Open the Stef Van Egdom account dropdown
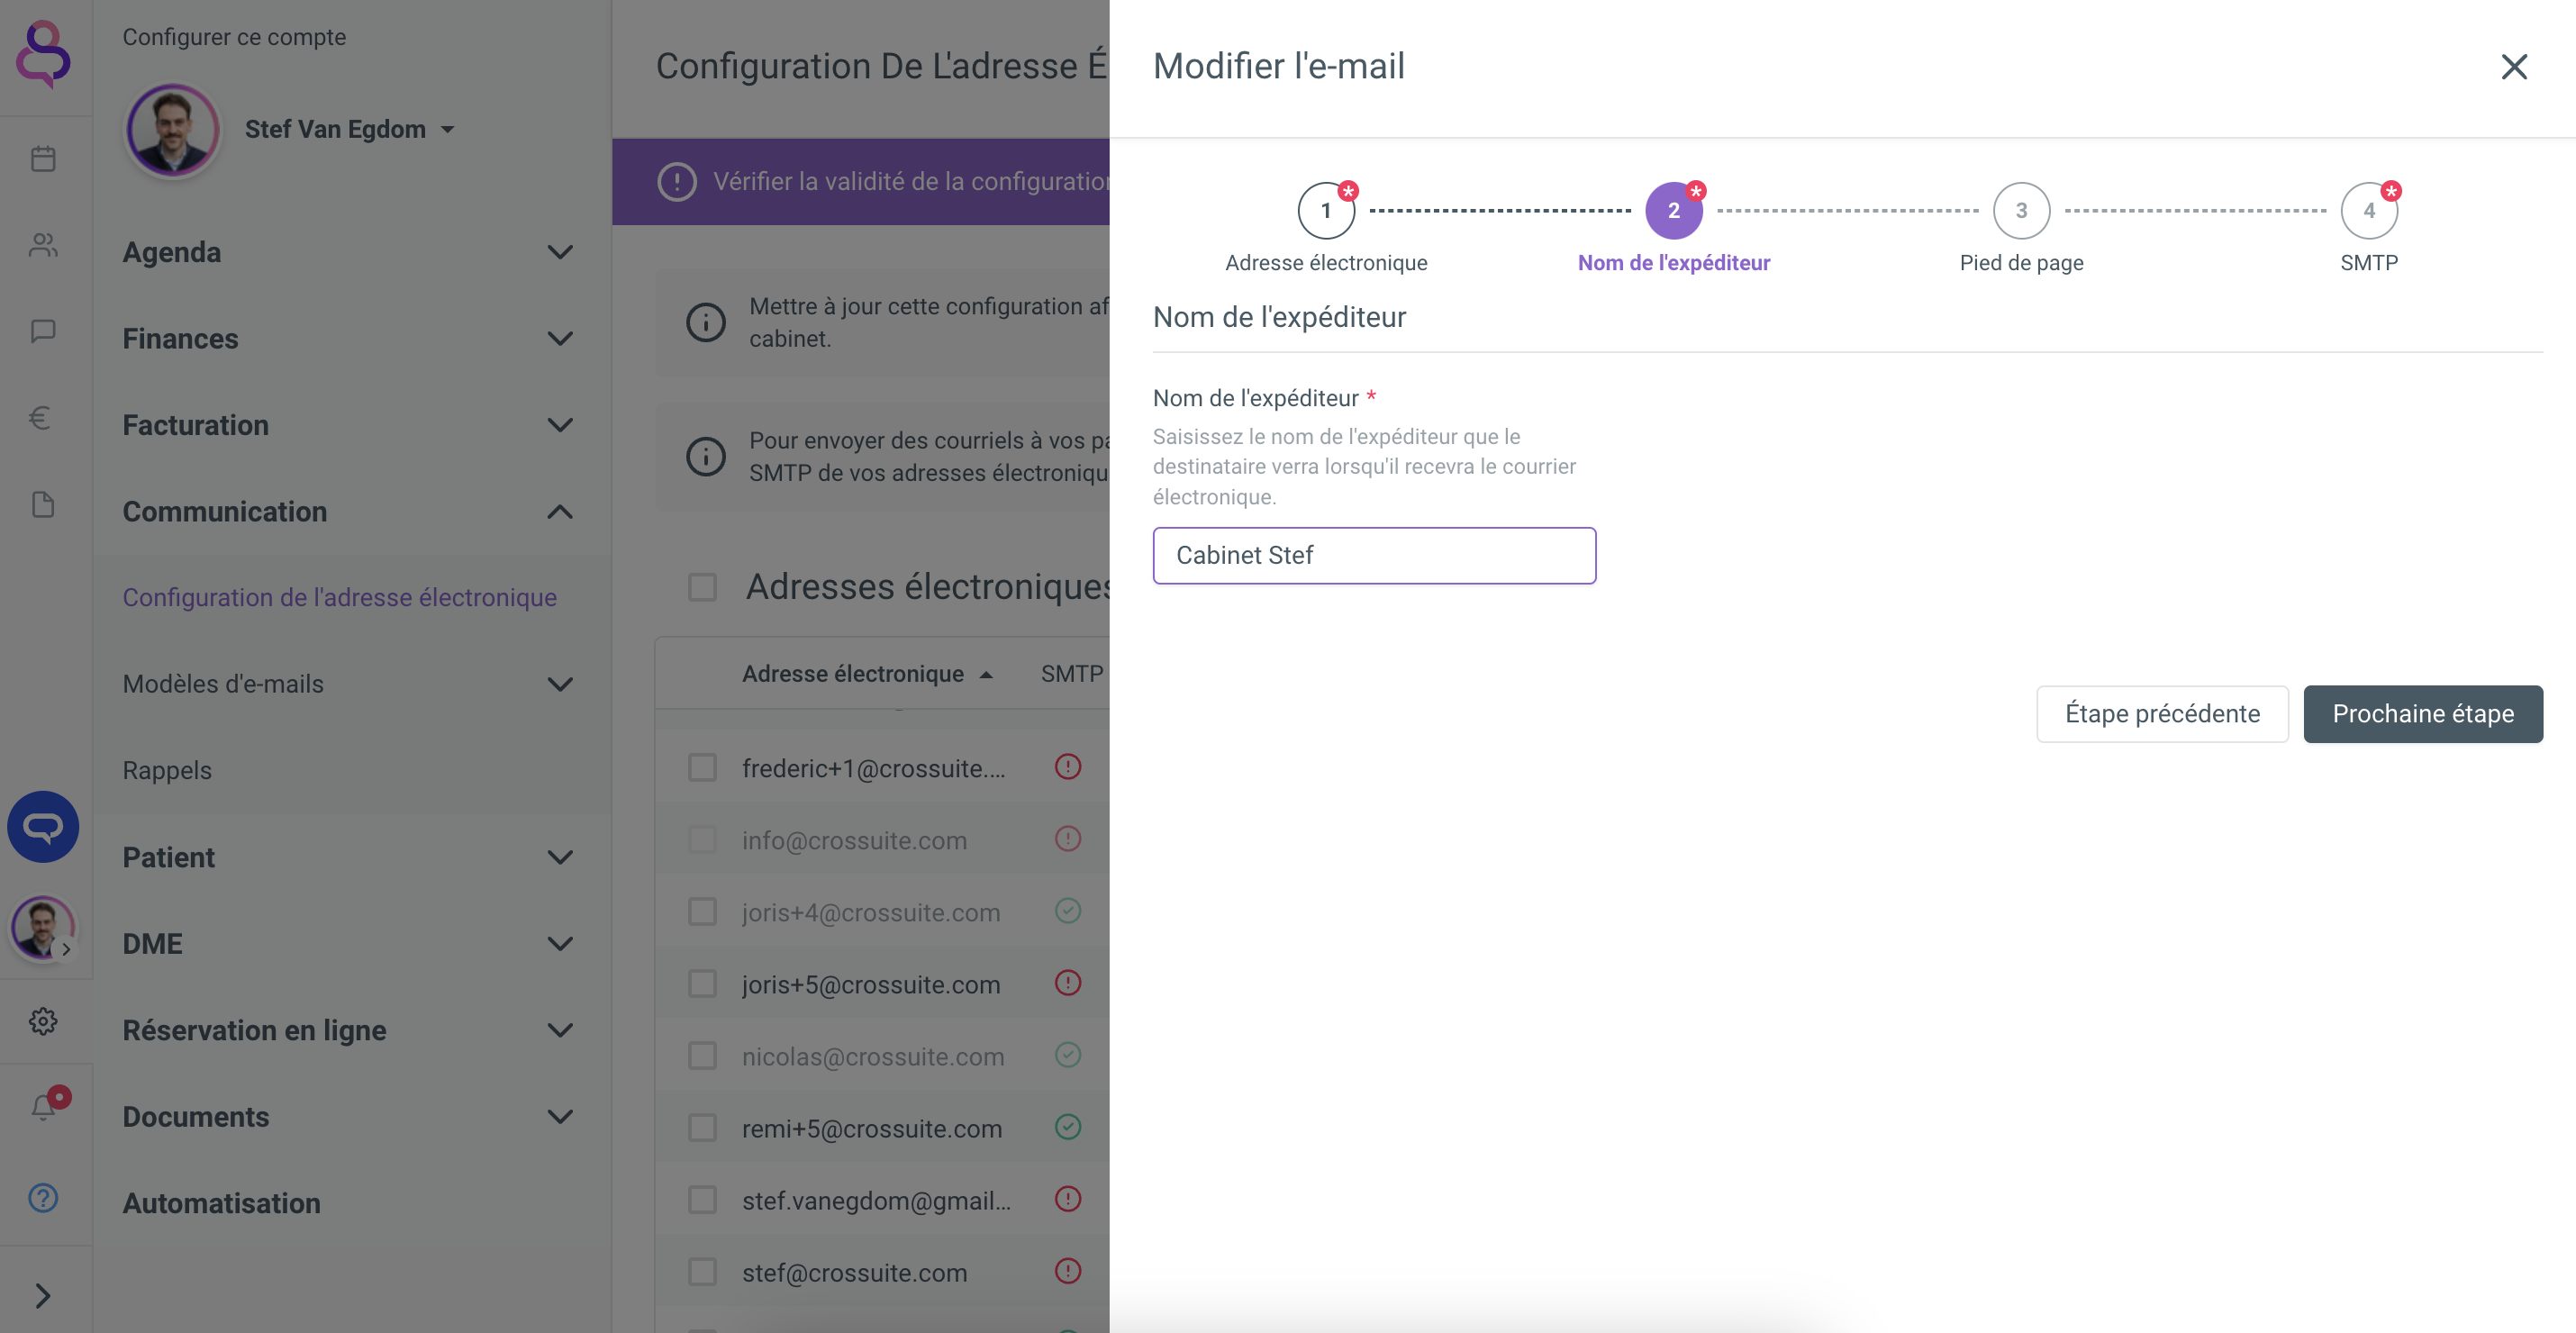This screenshot has width=2576, height=1333. (349, 129)
